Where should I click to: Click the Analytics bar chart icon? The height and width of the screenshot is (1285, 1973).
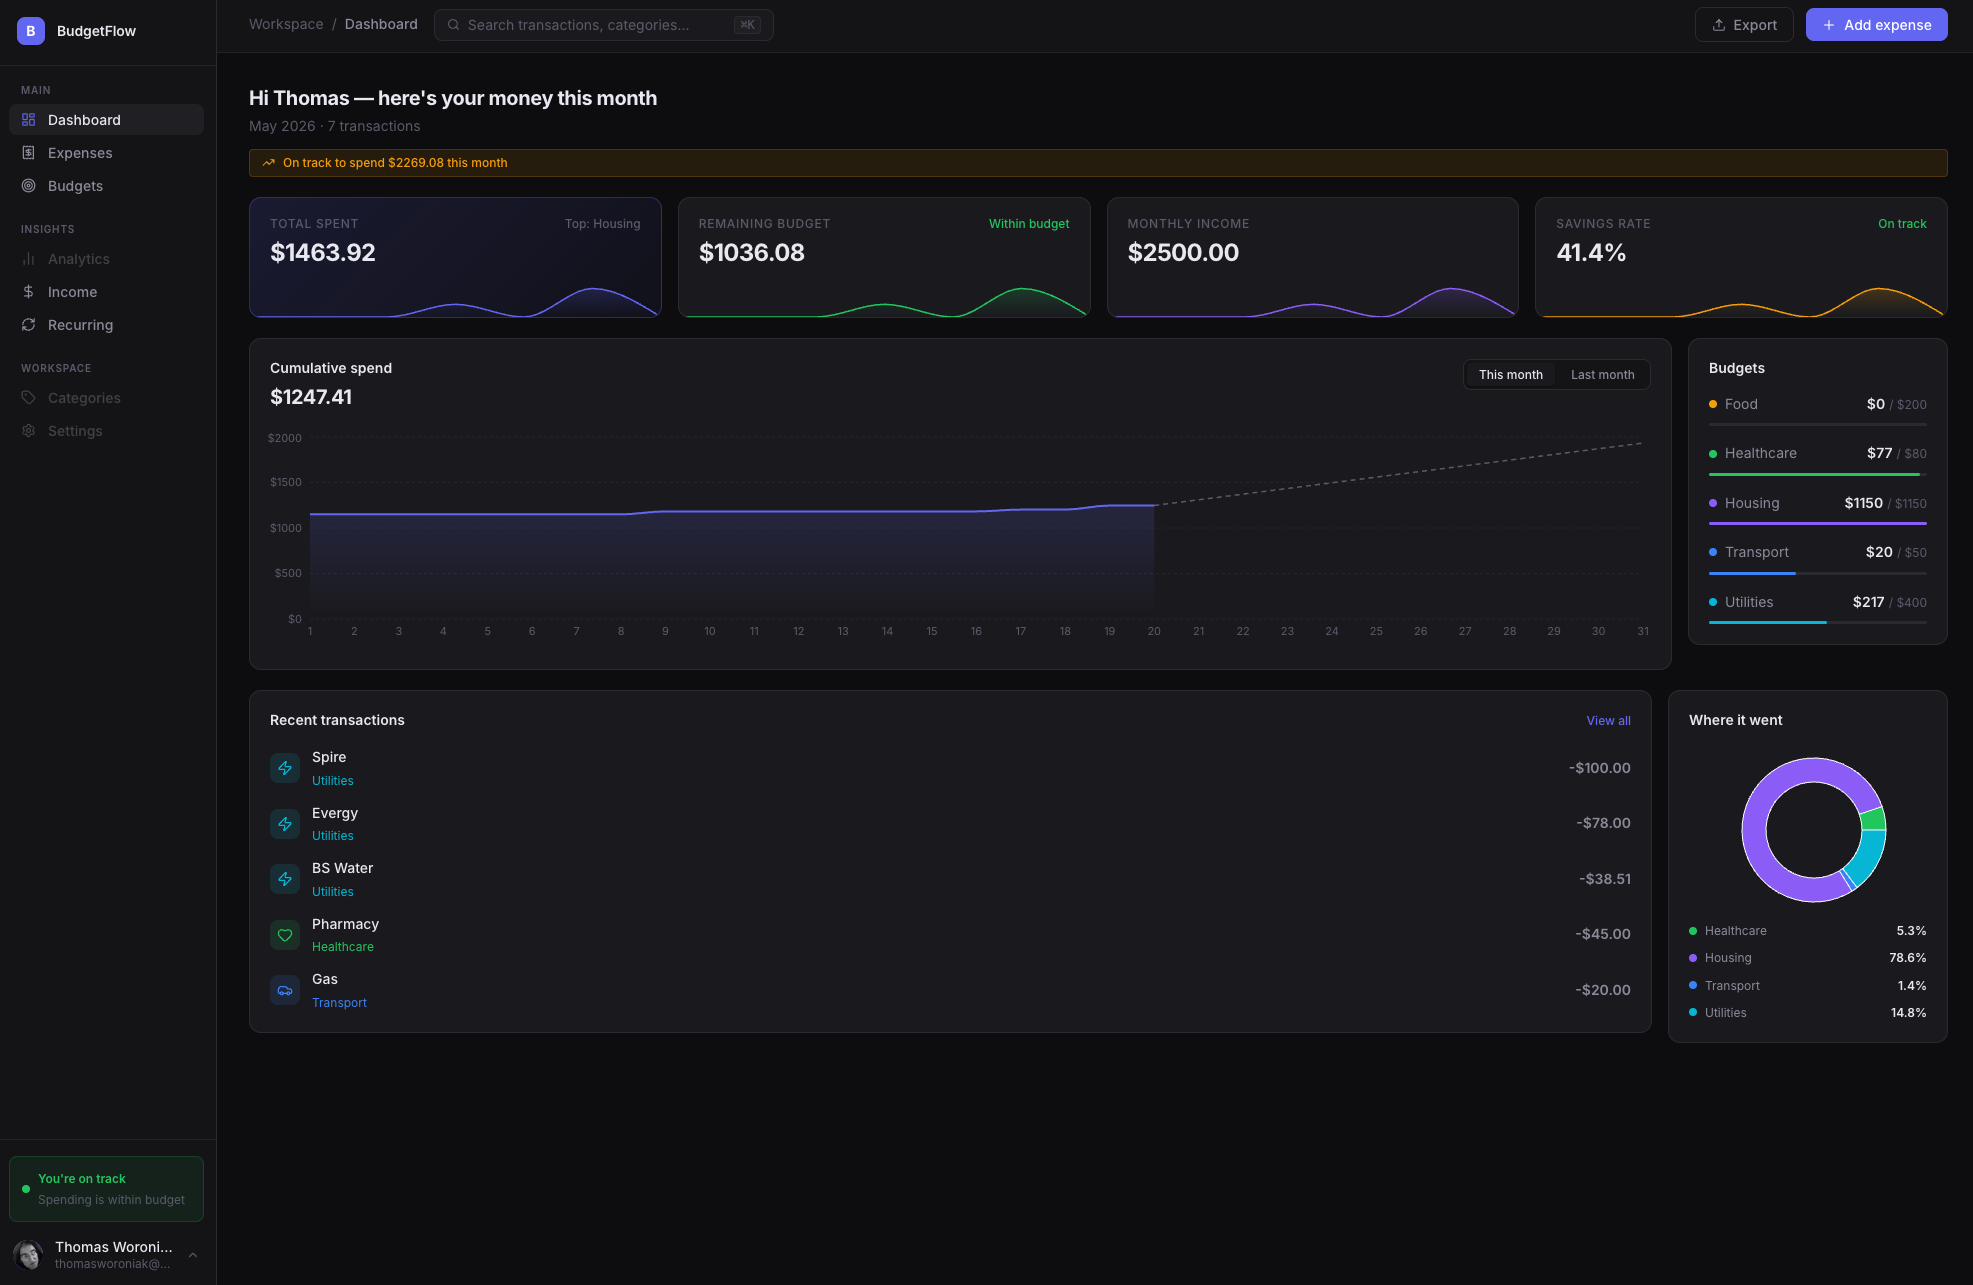click(29, 259)
